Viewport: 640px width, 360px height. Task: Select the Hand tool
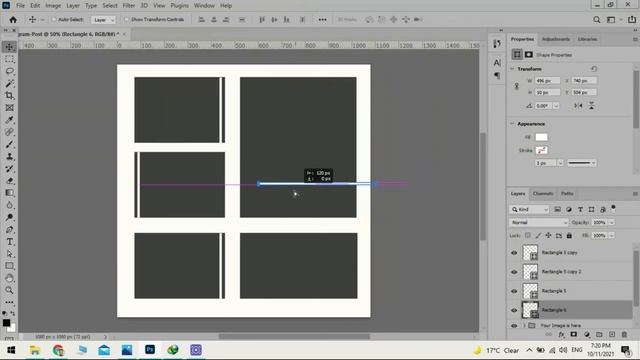coord(9,278)
